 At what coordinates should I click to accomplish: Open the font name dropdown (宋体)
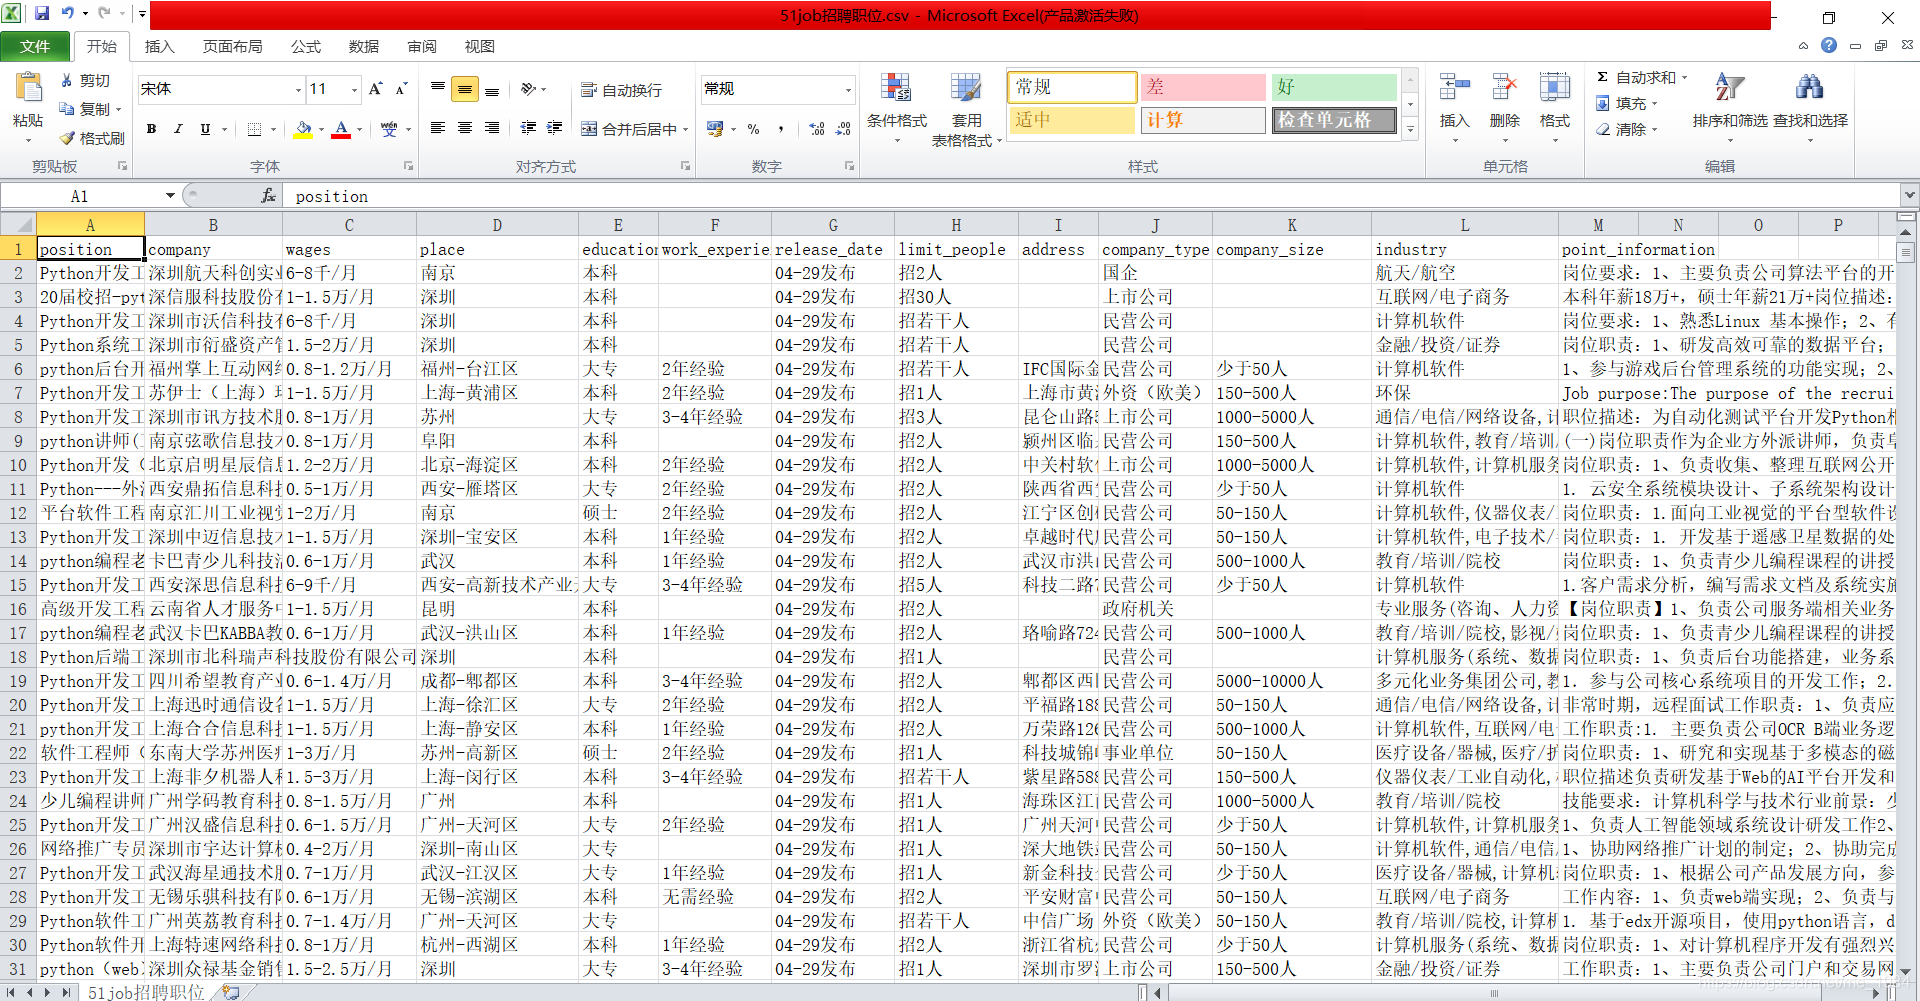tap(298, 90)
